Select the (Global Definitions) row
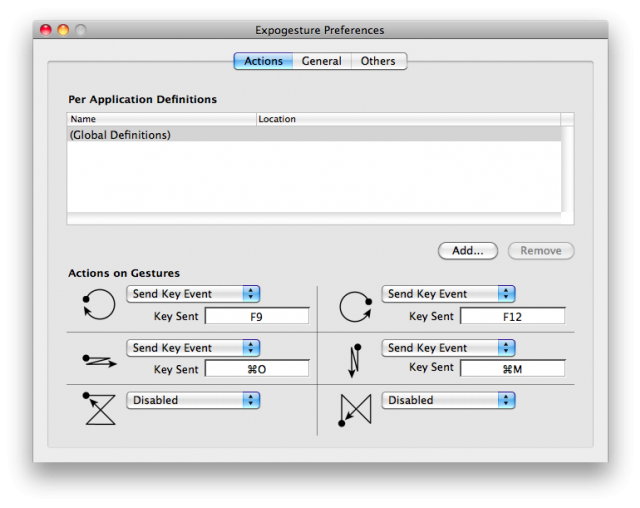The image size is (640, 508). point(314,135)
